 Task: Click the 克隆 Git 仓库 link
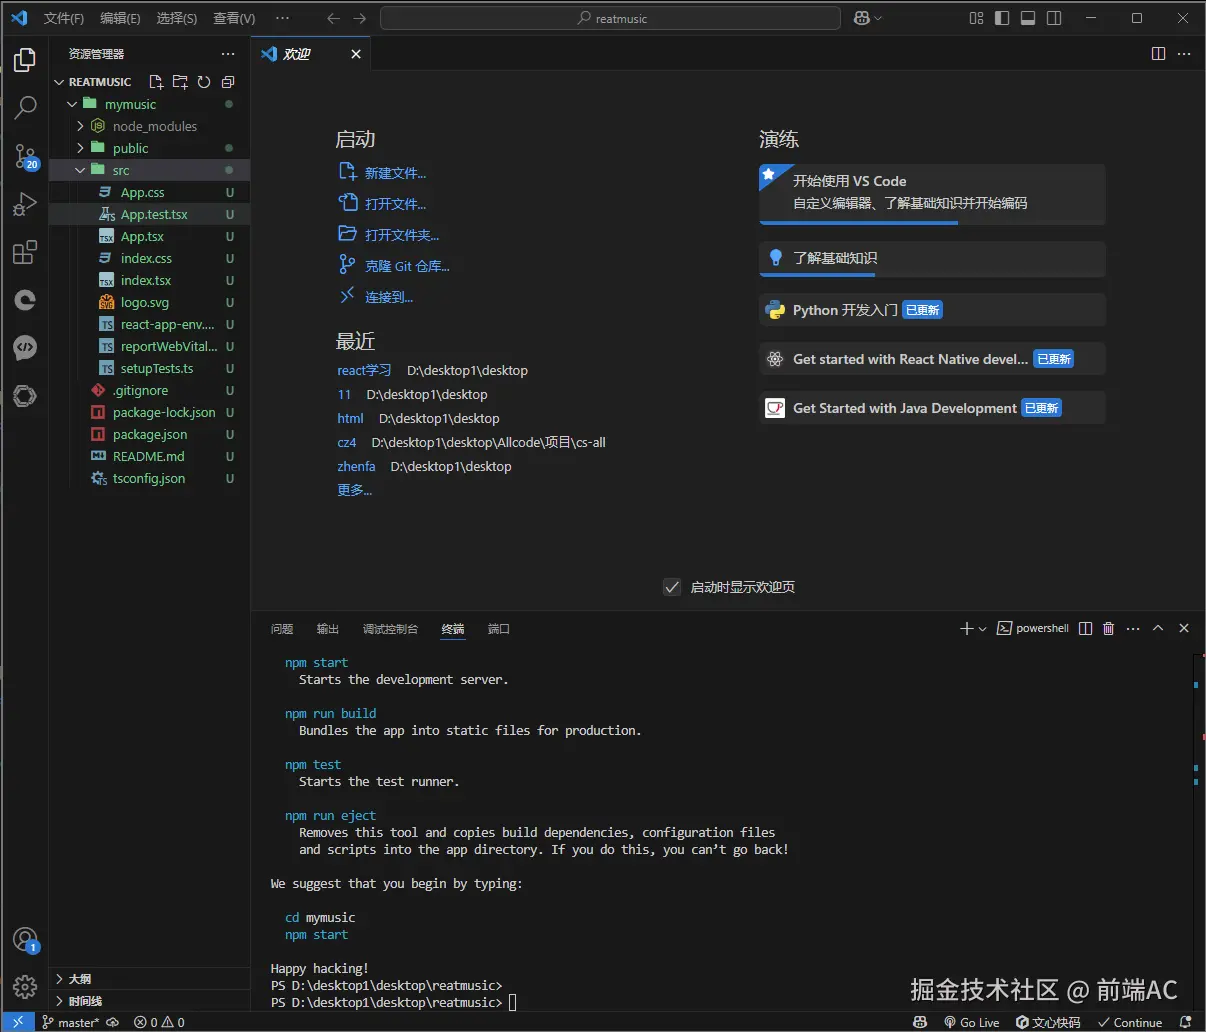point(407,266)
